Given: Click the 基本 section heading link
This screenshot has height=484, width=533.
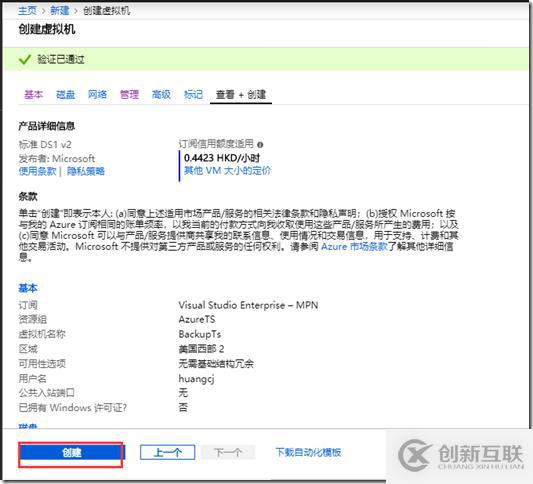Looking at the screenshot, I should [x=28, y=288].
